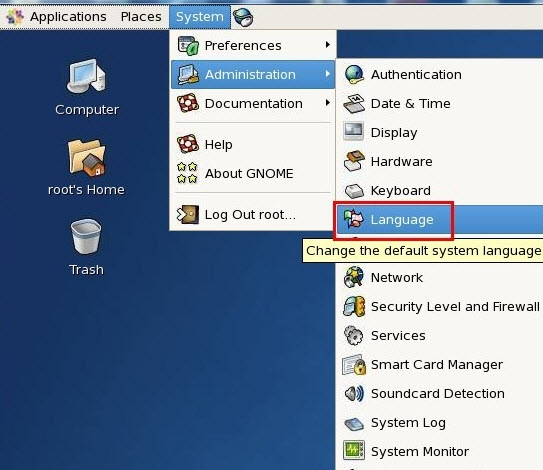Expand the Documentation submenu

pos(253,104)
